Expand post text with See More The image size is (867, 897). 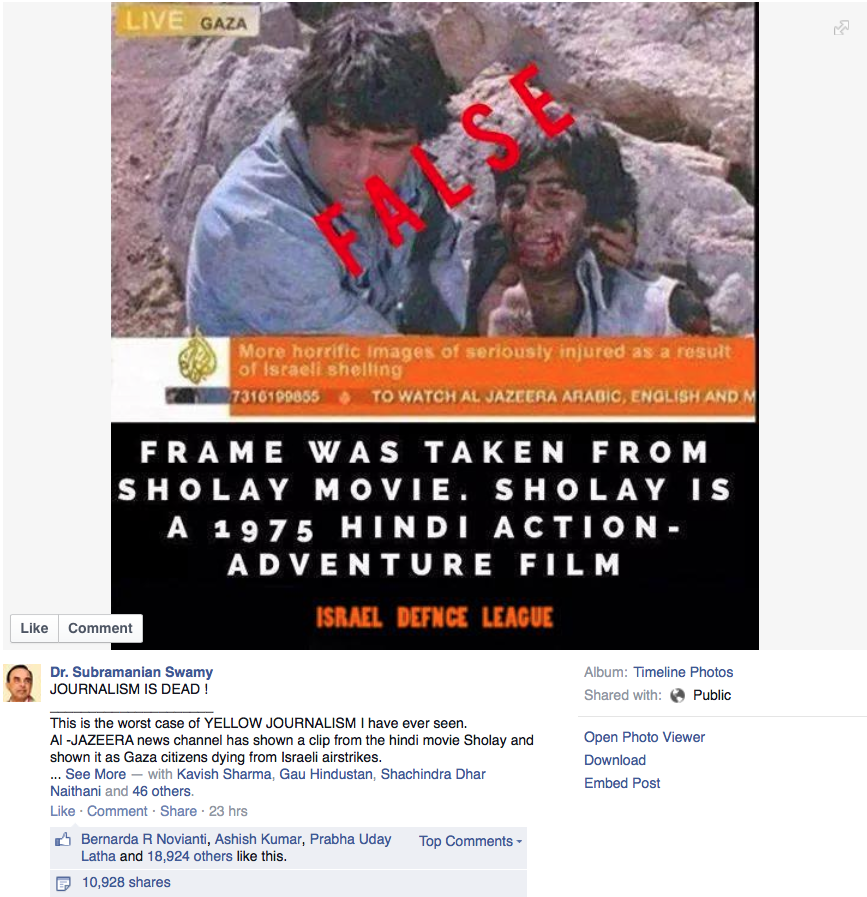(x=96, y=774)
